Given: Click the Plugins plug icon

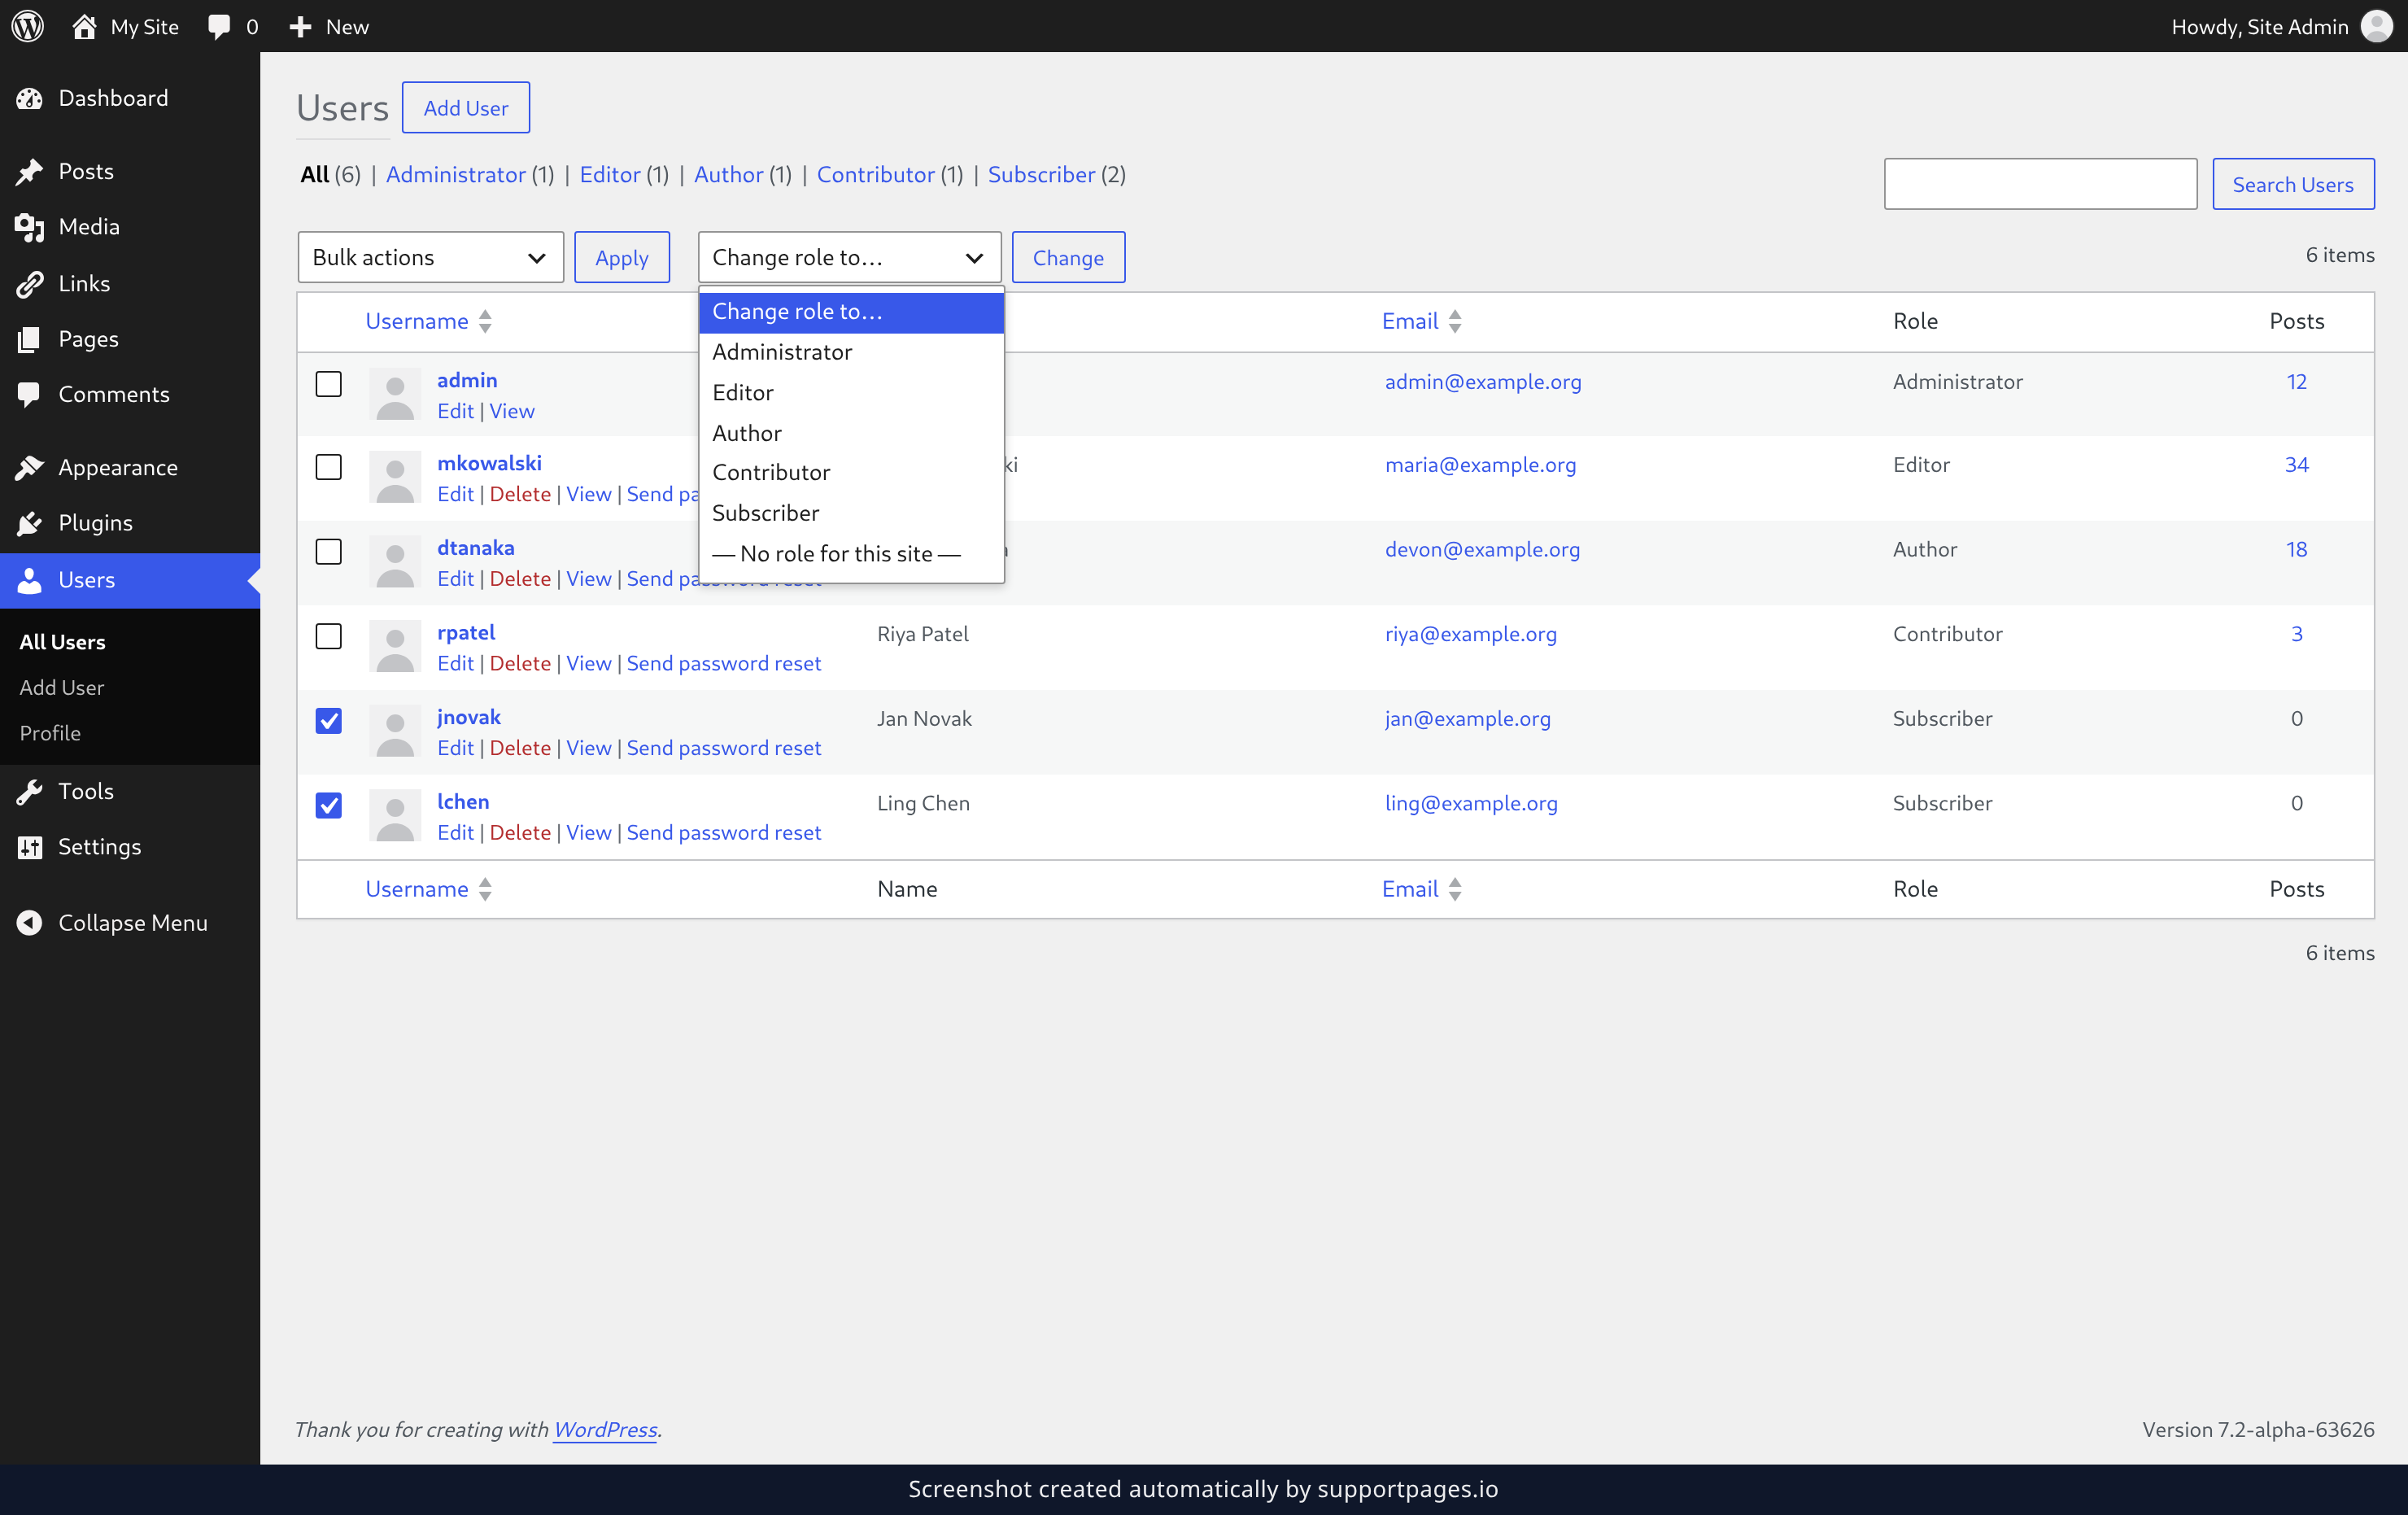Looking at the screenshot, I should tap(30, 523).
